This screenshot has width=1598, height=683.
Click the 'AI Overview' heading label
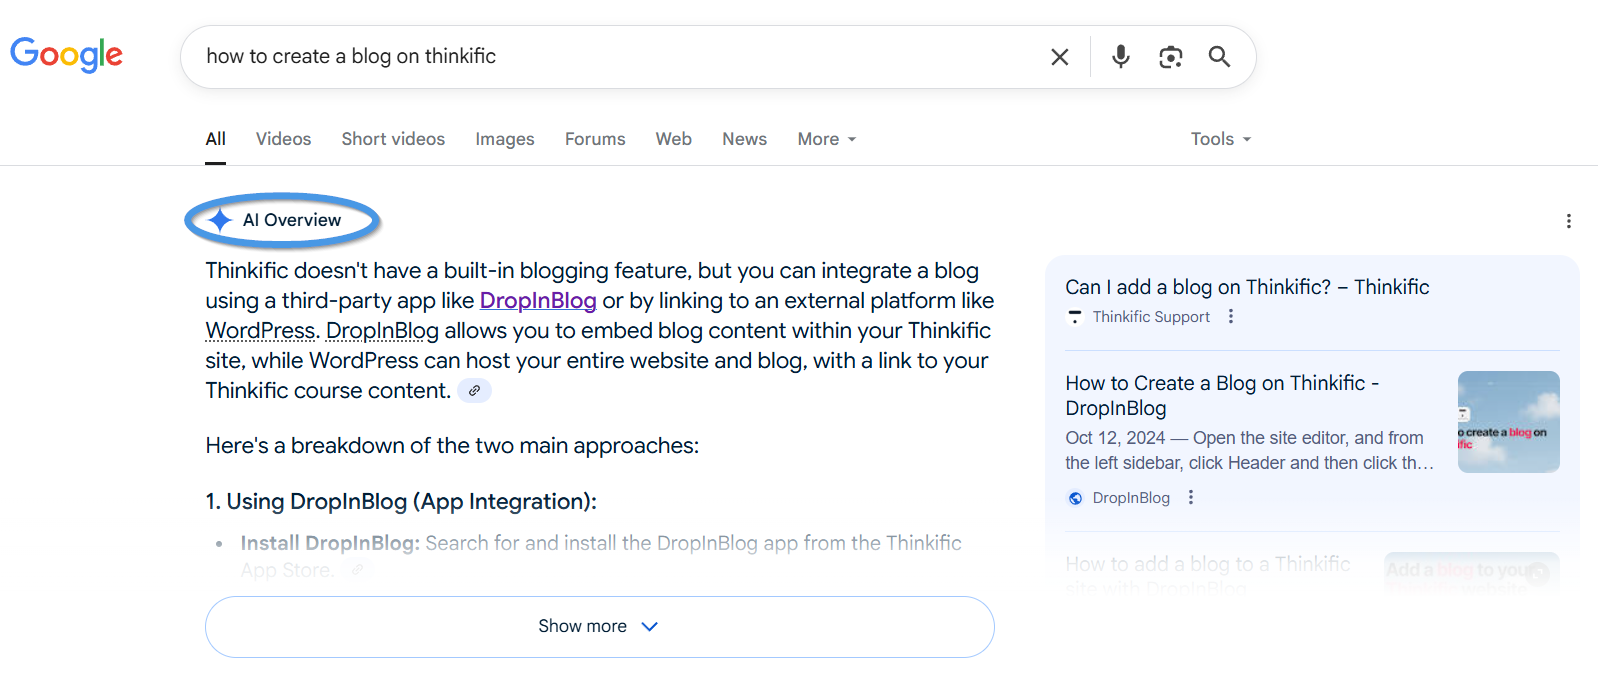(x=292, y=220)
